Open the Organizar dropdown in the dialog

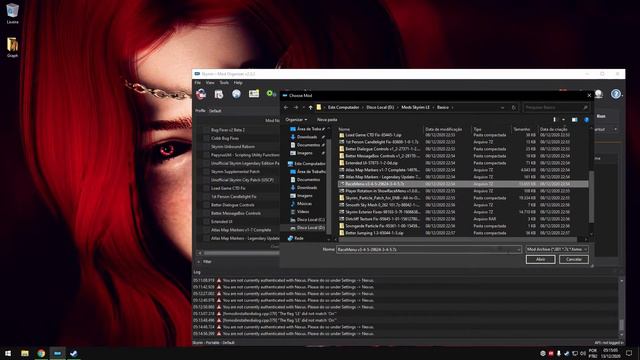tap(296, 120)
